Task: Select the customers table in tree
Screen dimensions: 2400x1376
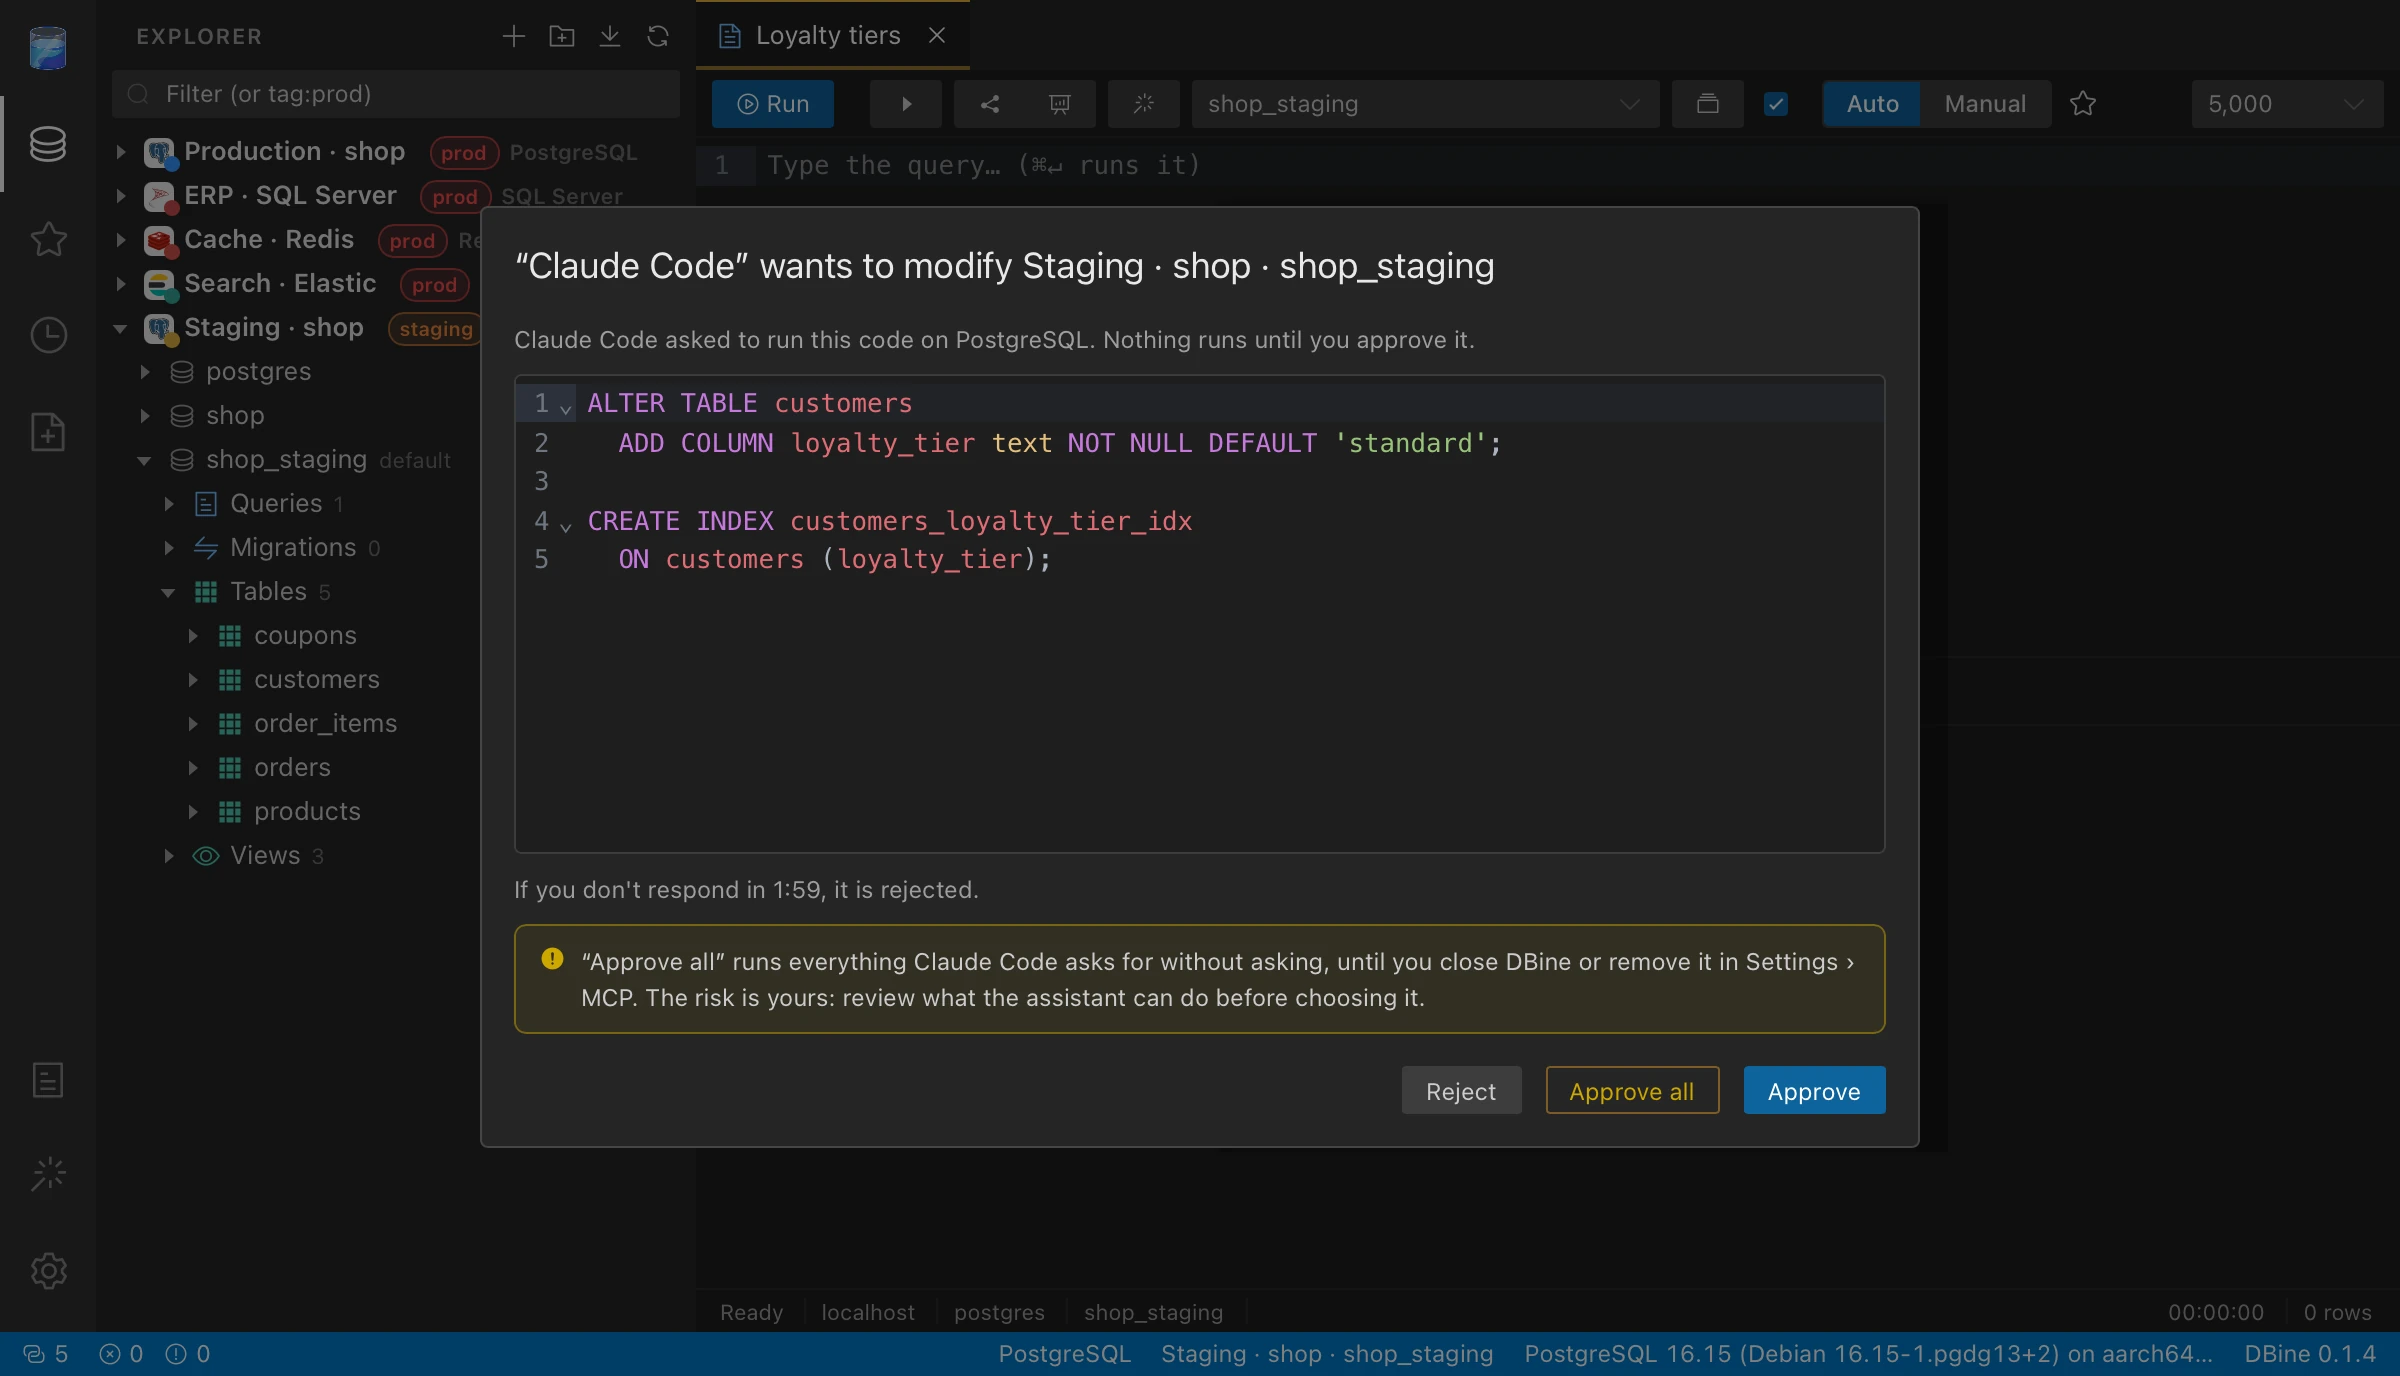Action: tap(316, 680)
